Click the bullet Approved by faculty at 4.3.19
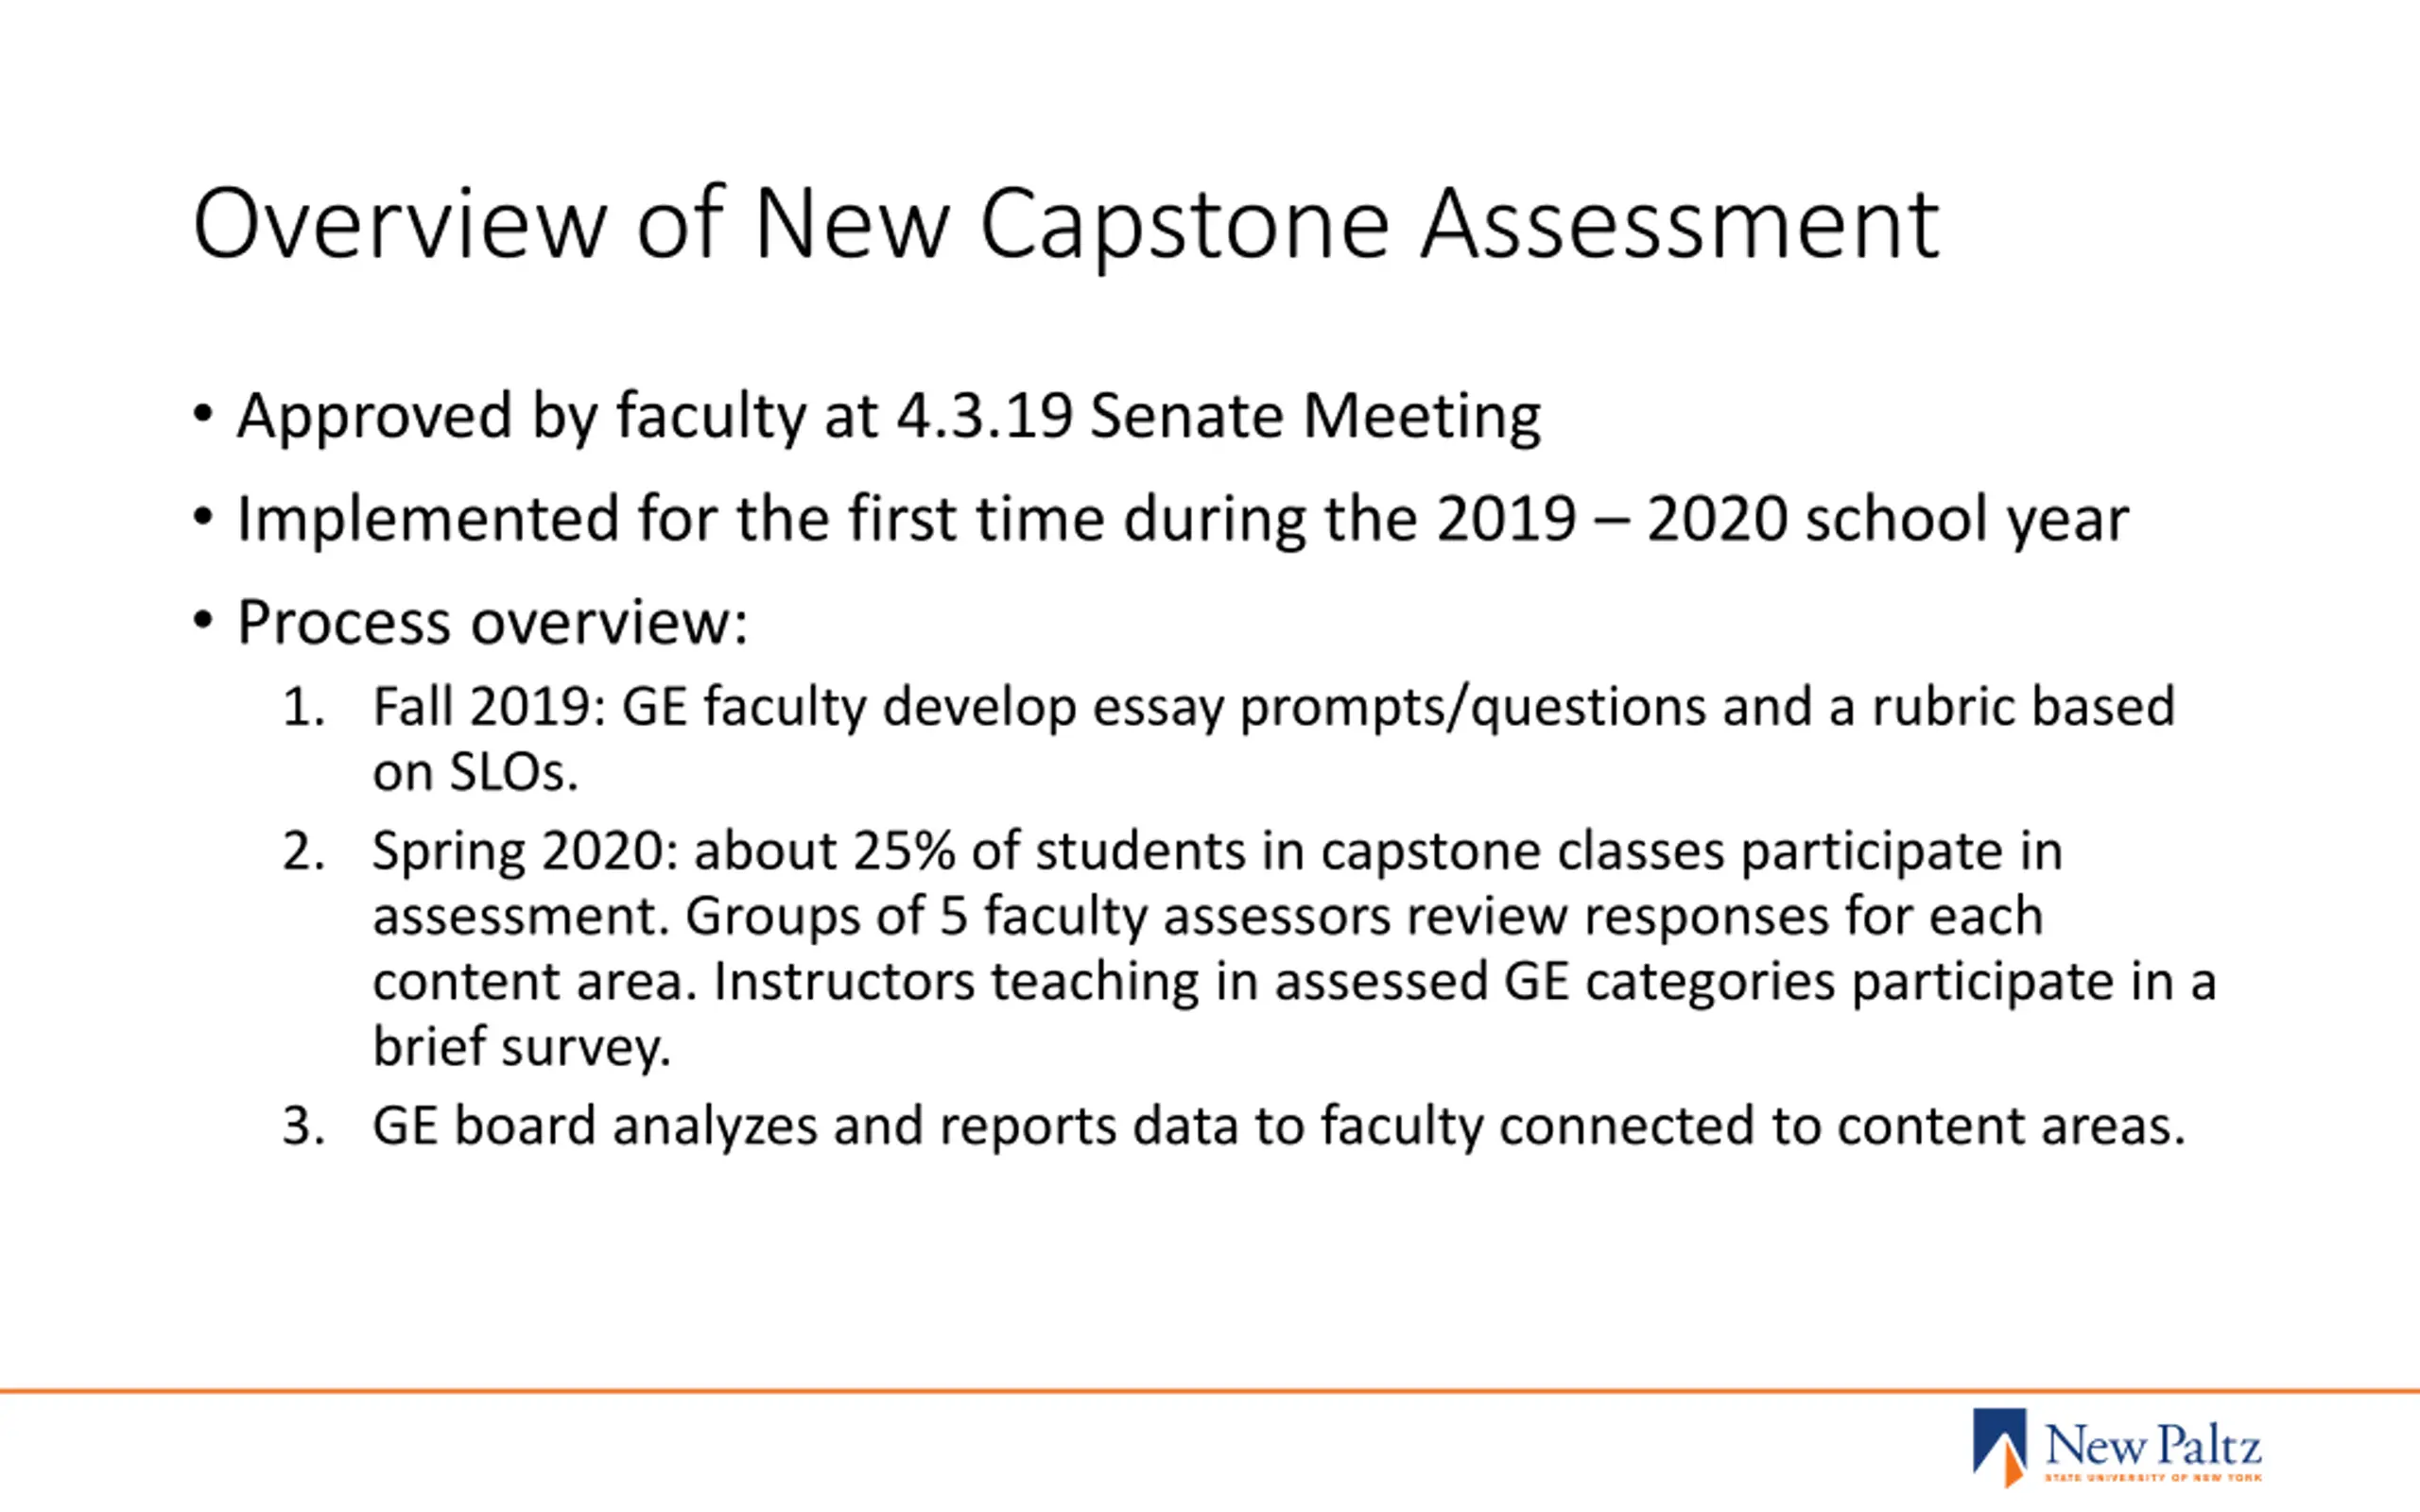Image resolution: width=2420 pixels, height=1512 pixels. pyautogui.click(x=889, y=416)
